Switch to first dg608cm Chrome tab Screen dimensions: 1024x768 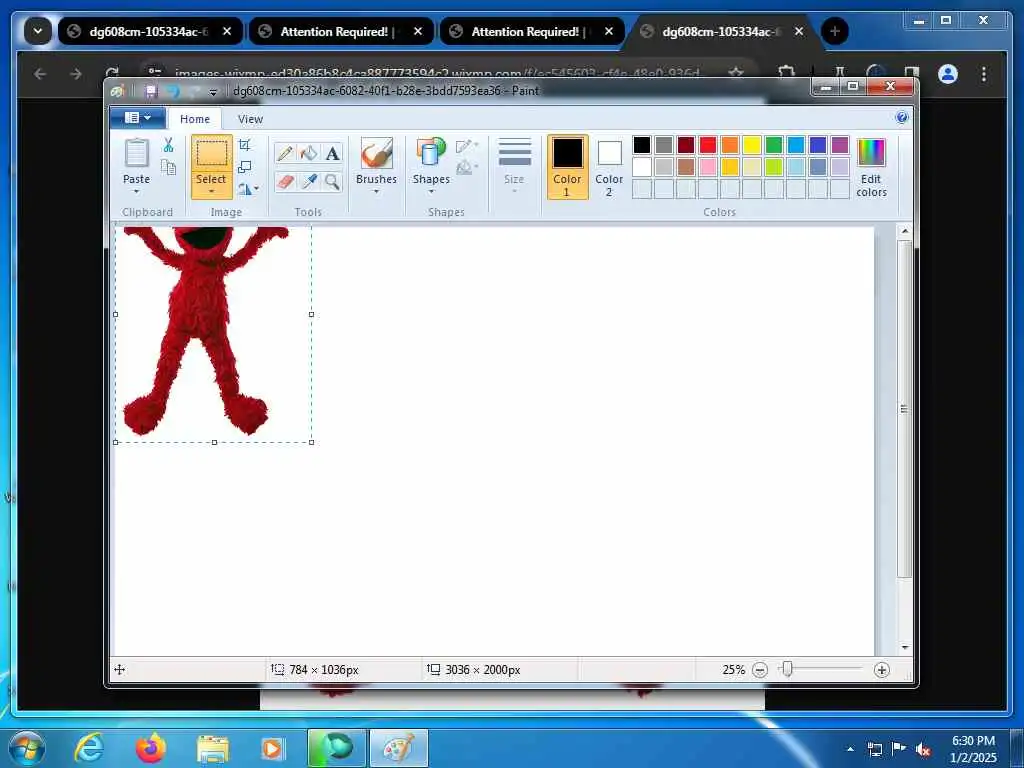tap(150, 31)
